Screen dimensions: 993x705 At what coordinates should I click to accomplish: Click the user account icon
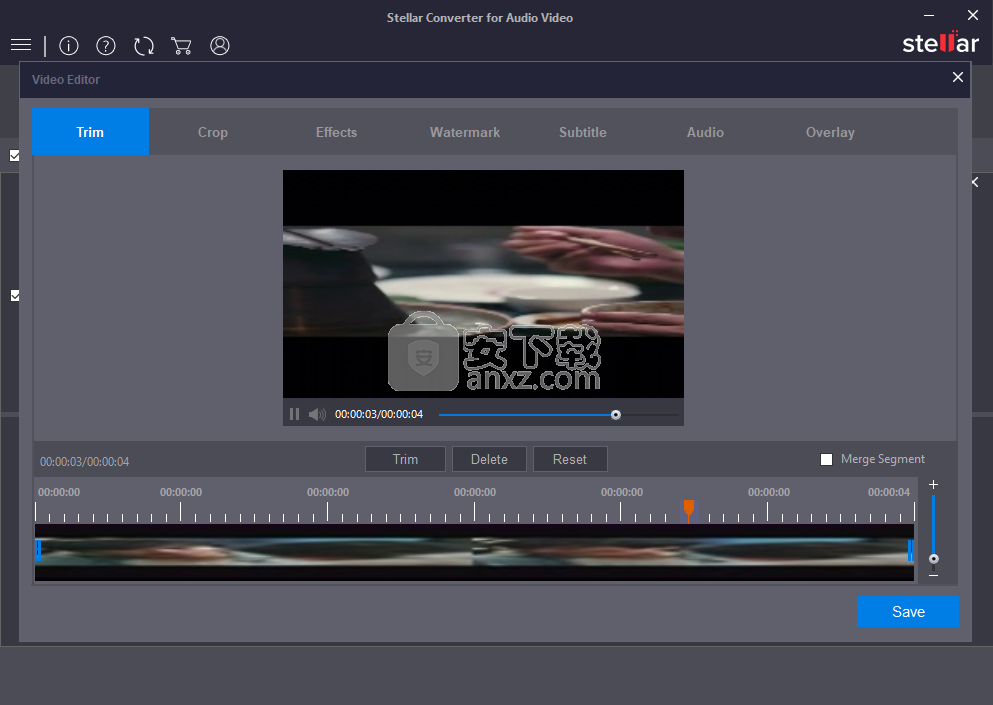(x=220, y=46)
